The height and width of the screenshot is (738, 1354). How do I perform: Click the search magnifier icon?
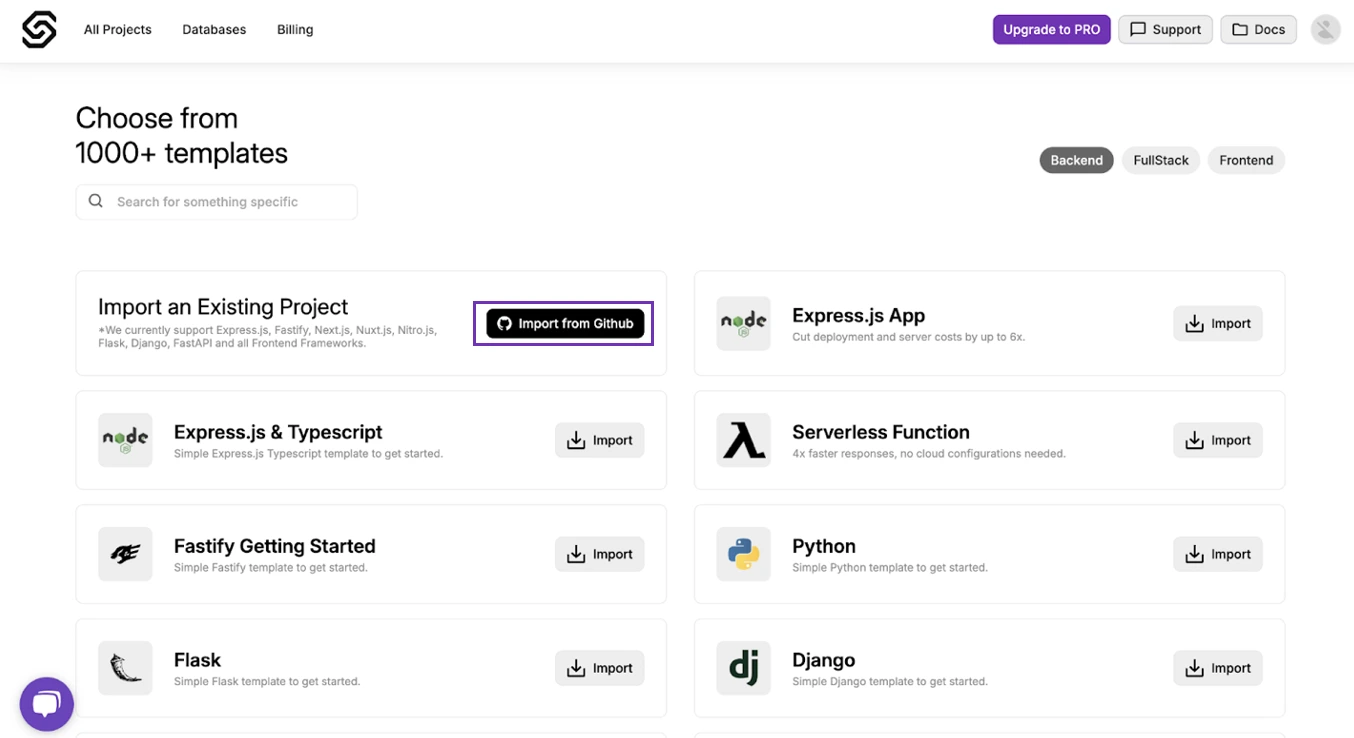96,201
